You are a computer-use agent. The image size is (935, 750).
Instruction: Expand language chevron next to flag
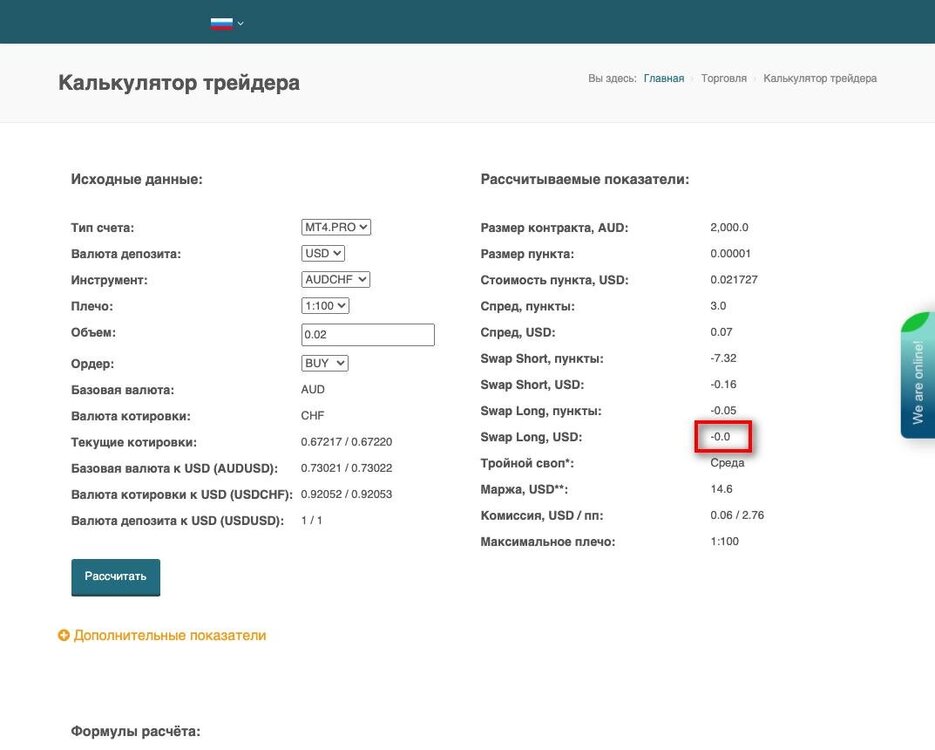[240, 24]
